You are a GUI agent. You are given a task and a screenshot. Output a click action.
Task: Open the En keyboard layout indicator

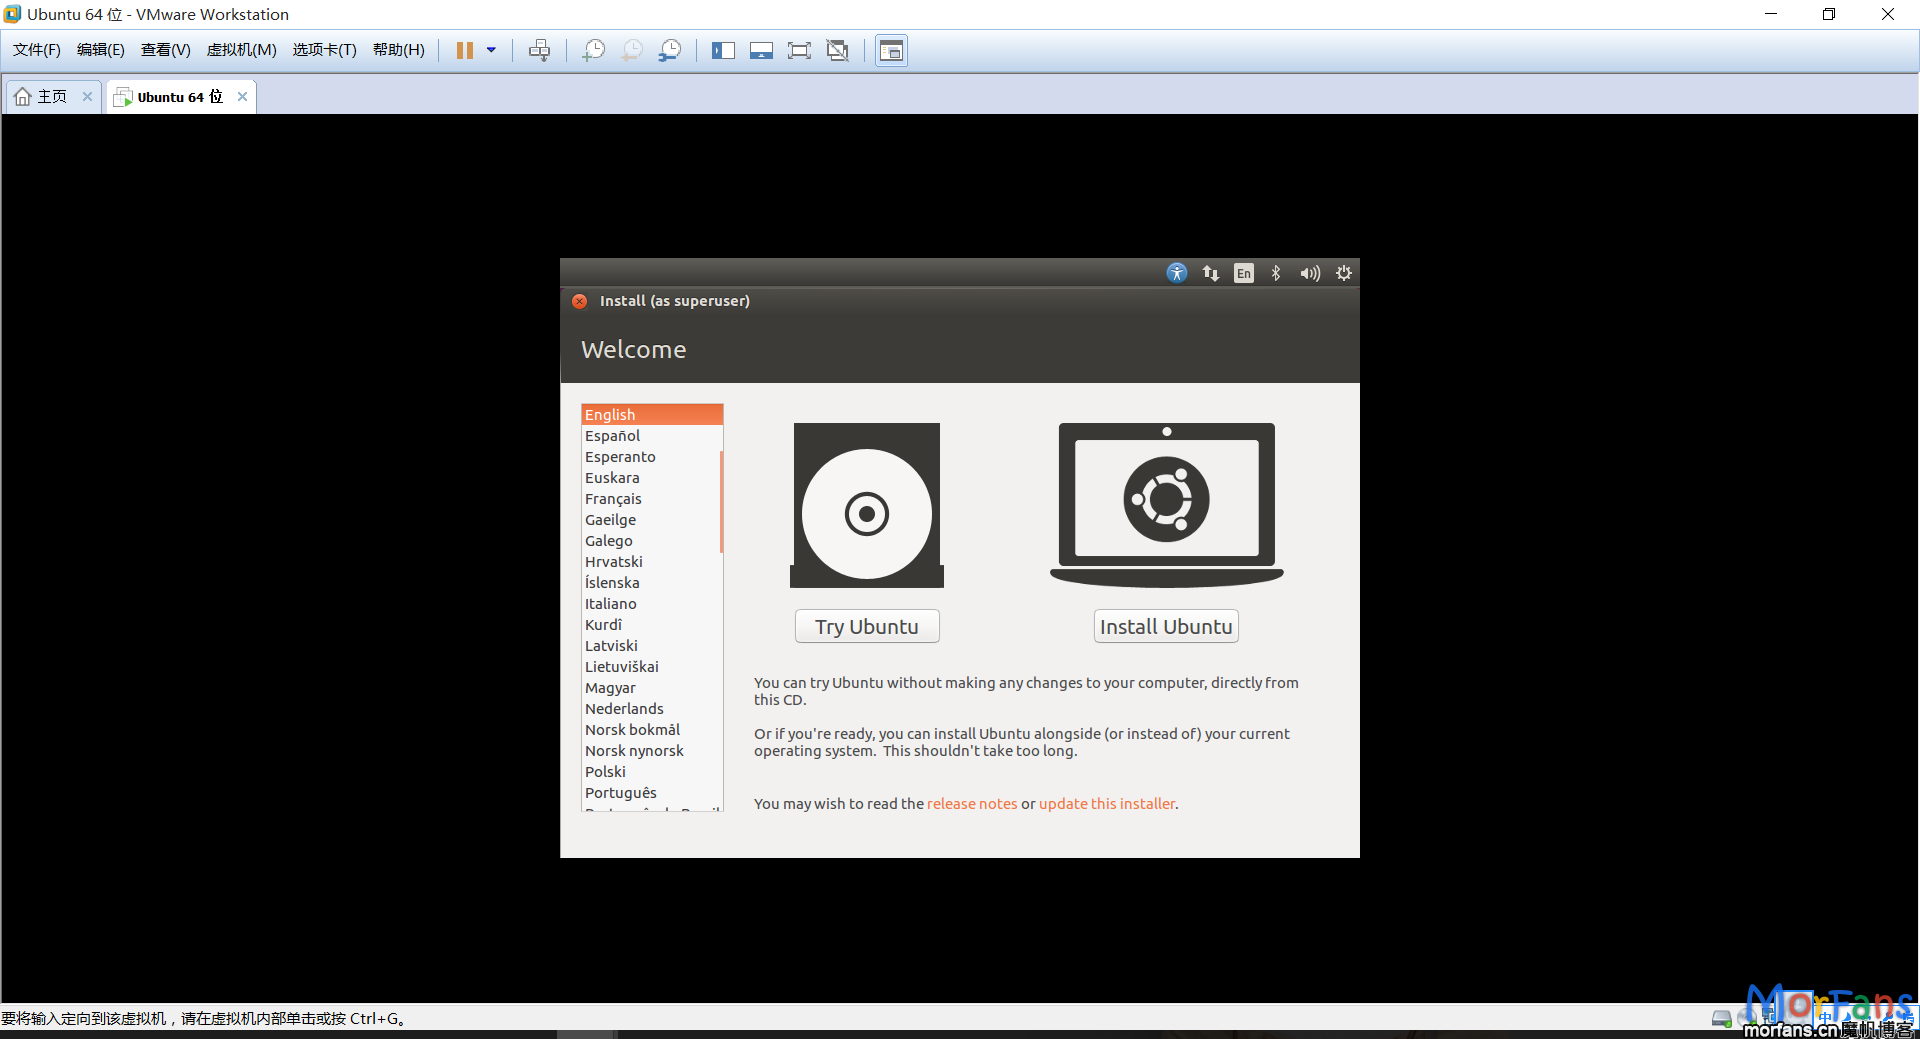pyautogui.click(x=1243, y=273)
